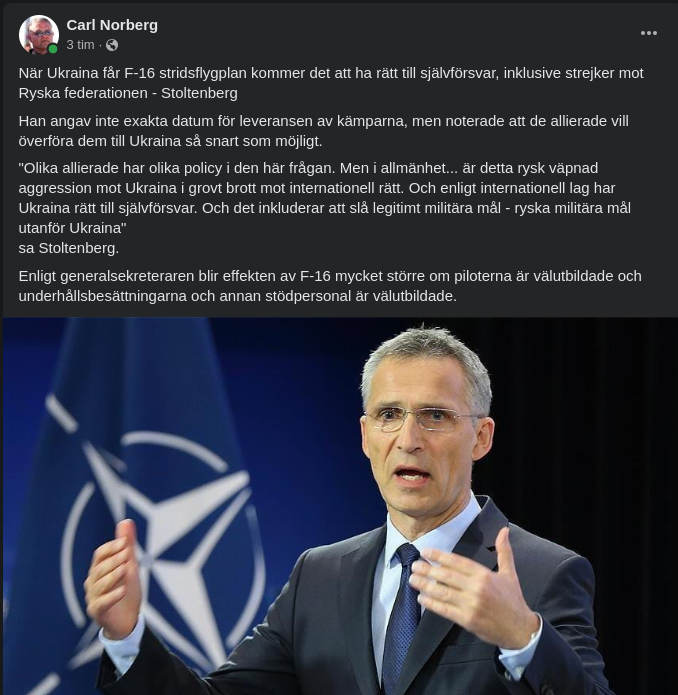Click the line "sa Stoltenberg."

pos(69,248)
